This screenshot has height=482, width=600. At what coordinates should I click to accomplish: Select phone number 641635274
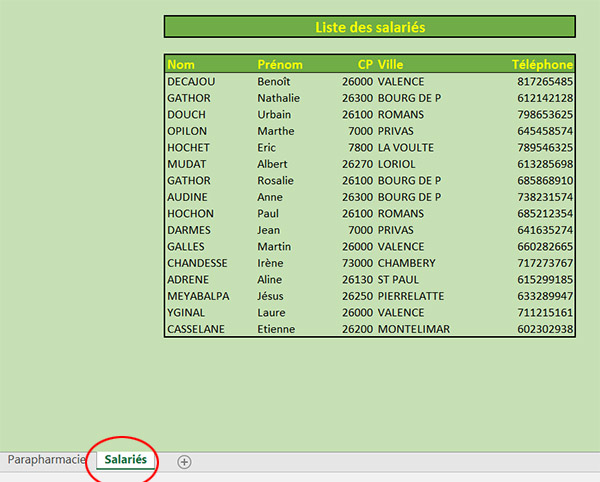[x=545, y=230]
